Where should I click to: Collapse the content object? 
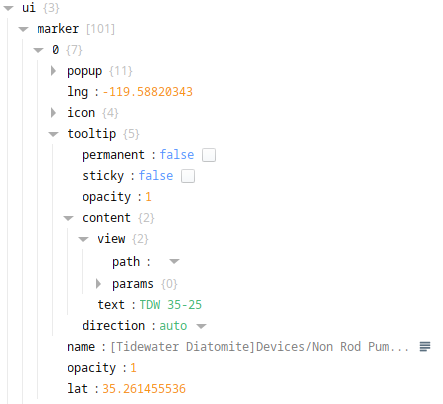point(68,218)
